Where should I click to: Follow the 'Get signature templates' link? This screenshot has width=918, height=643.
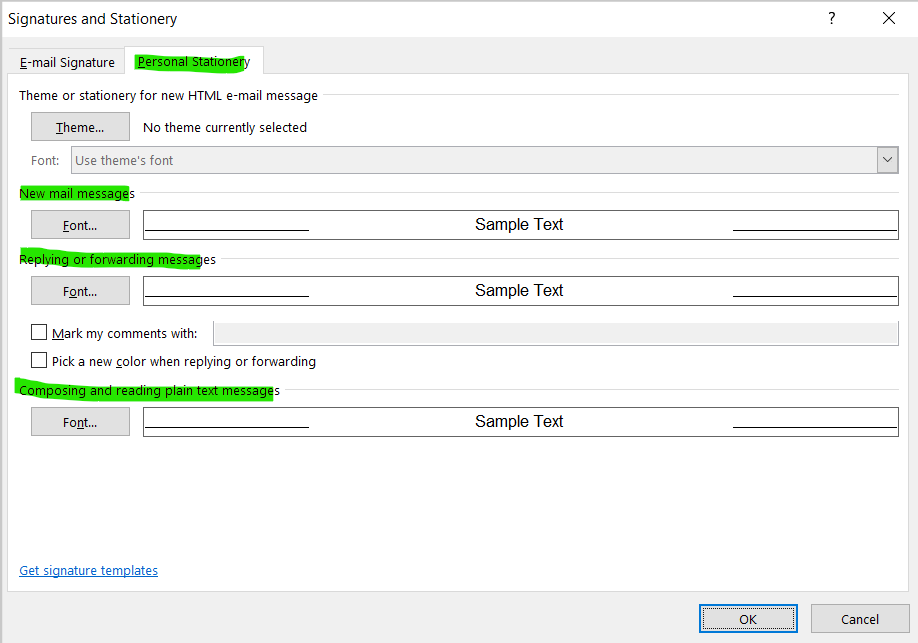(x=88, y=570)
